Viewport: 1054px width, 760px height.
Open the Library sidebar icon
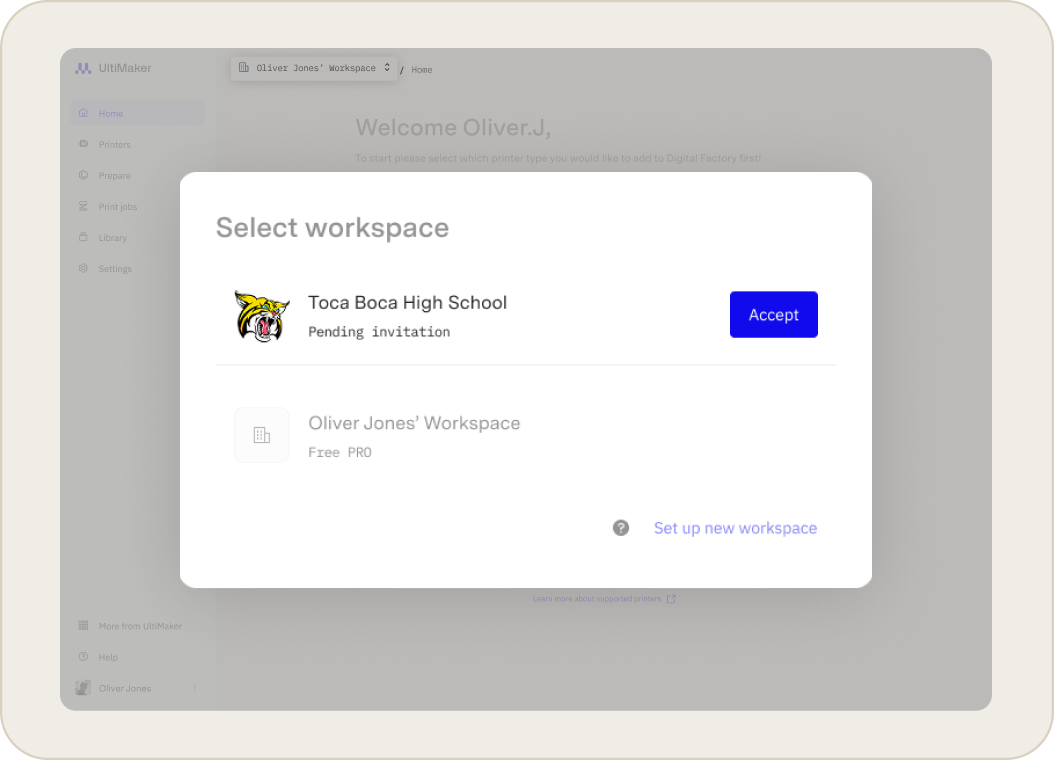tap(83, 237)
